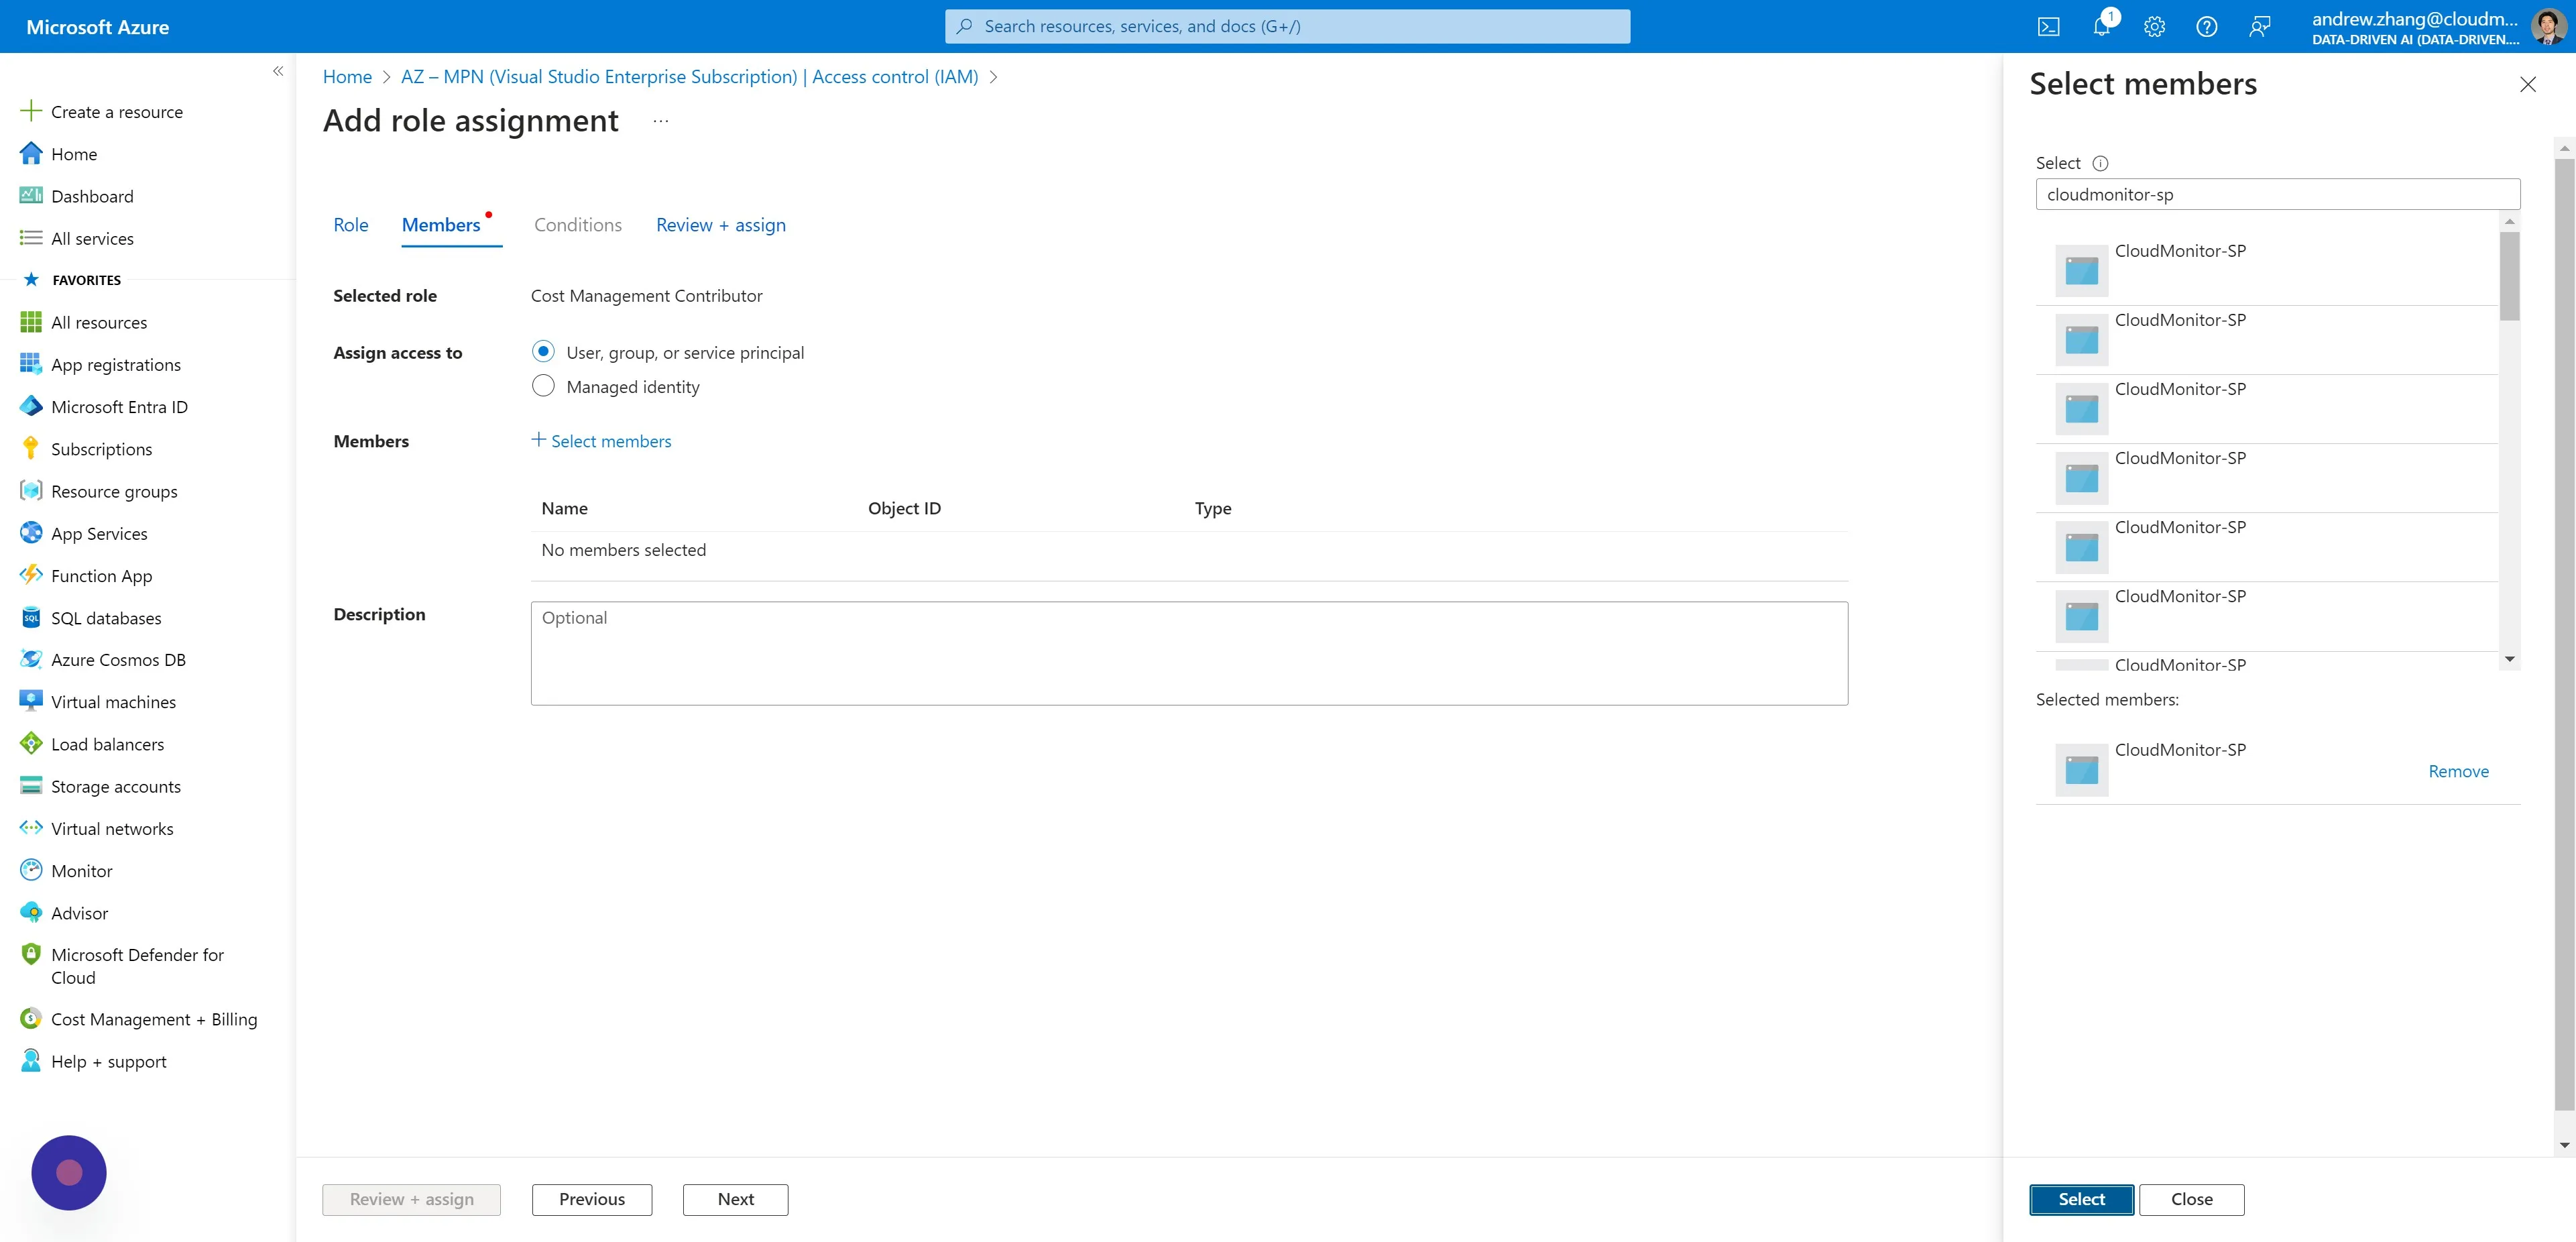2576x1242 pixels.
Task: Open Load balancers
Action: pos(107,744)
